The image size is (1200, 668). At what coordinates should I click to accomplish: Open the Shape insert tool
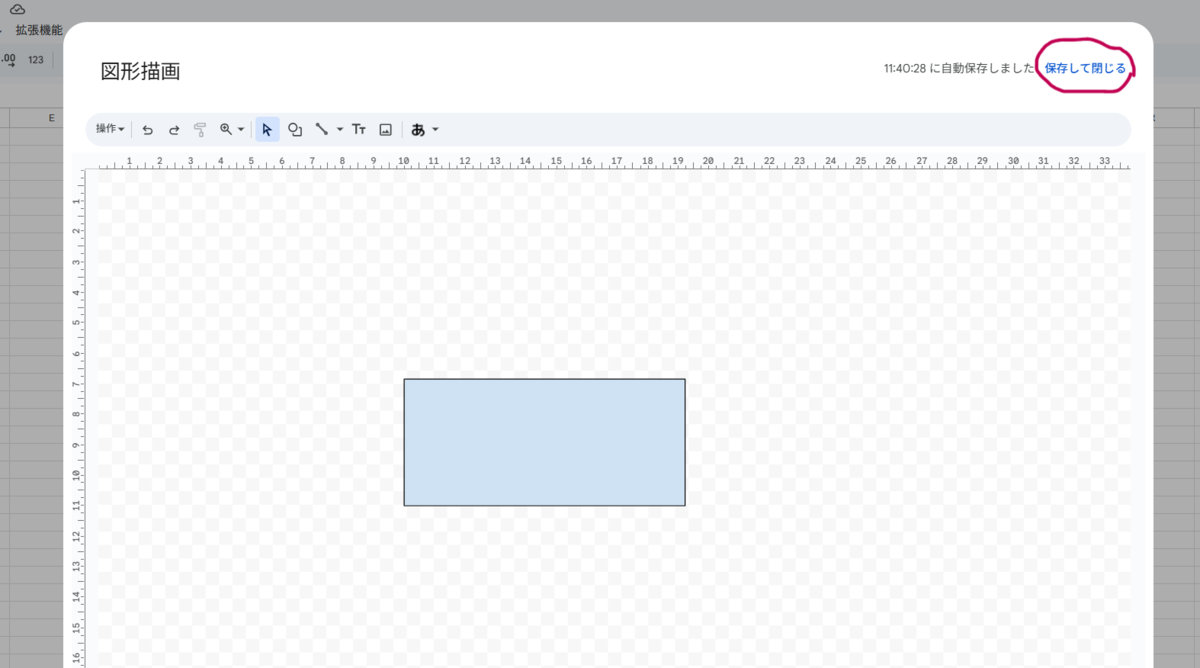click(x=295, y=129)
